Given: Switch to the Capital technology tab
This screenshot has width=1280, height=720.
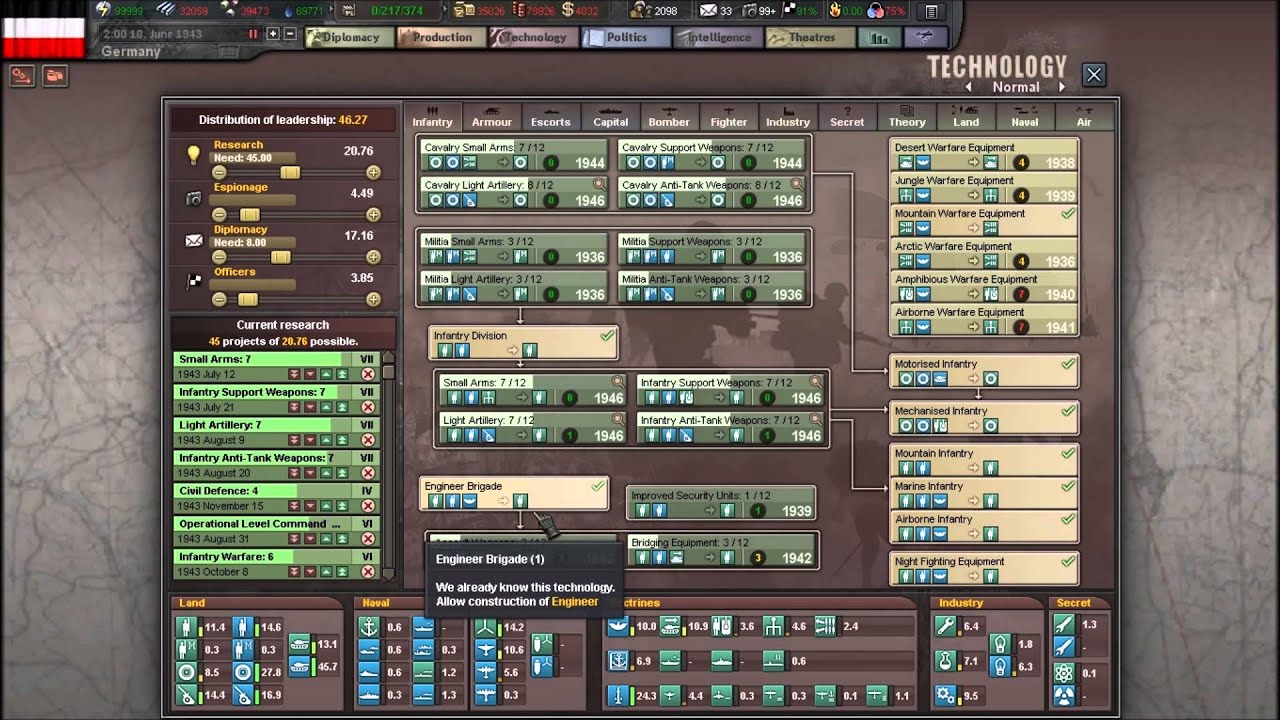Looking at the screenshot, I should tap(610, 116).
